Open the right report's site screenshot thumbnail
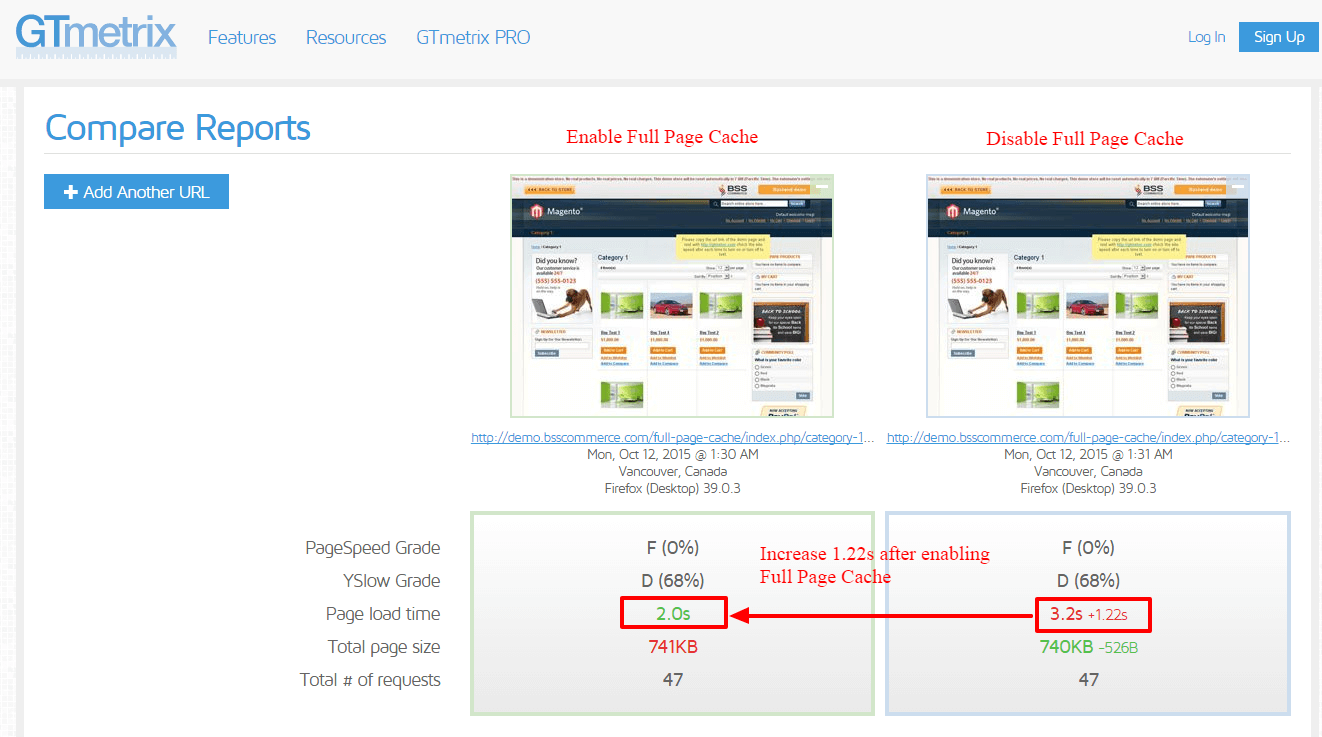 click(x=1088, y=296)
